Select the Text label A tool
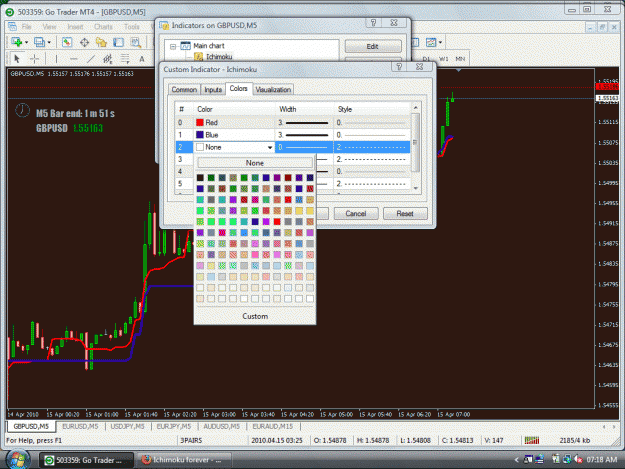The width and height of the screenshot is (625, 469). coord(142,59)
